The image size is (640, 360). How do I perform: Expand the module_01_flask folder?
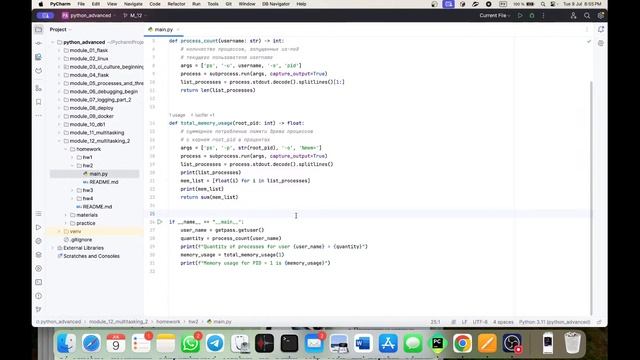(x=59, y=50)
